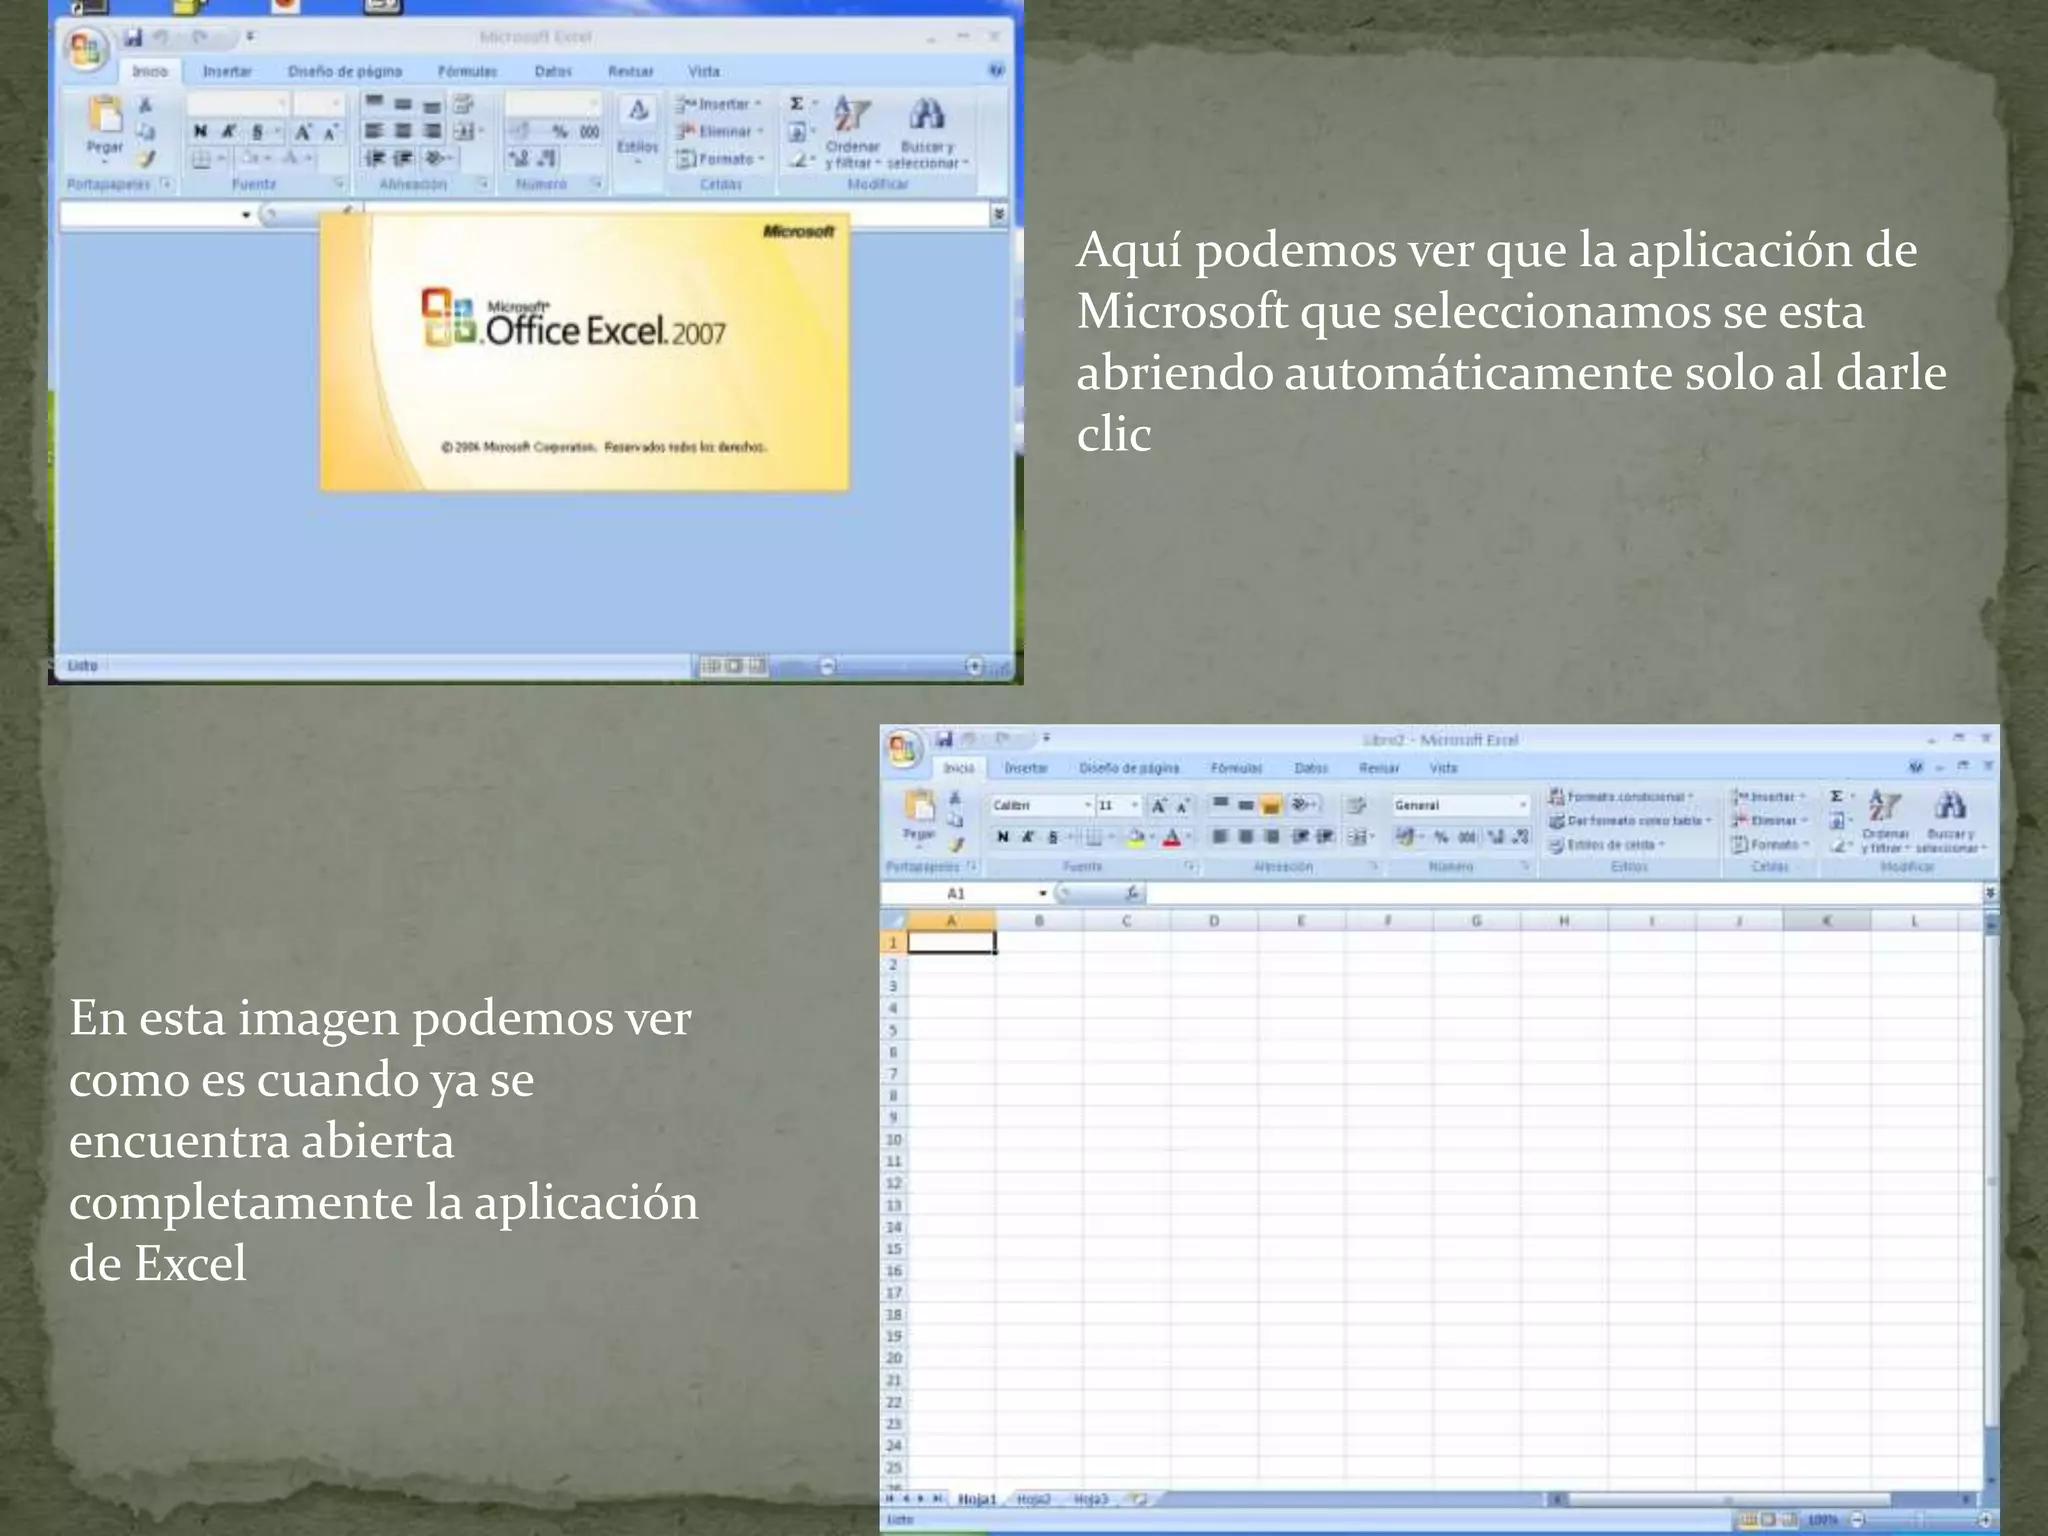Toggle align text left in Libro2 window
This screenshot has width=2048, height=1536.
click(1220, 837)
